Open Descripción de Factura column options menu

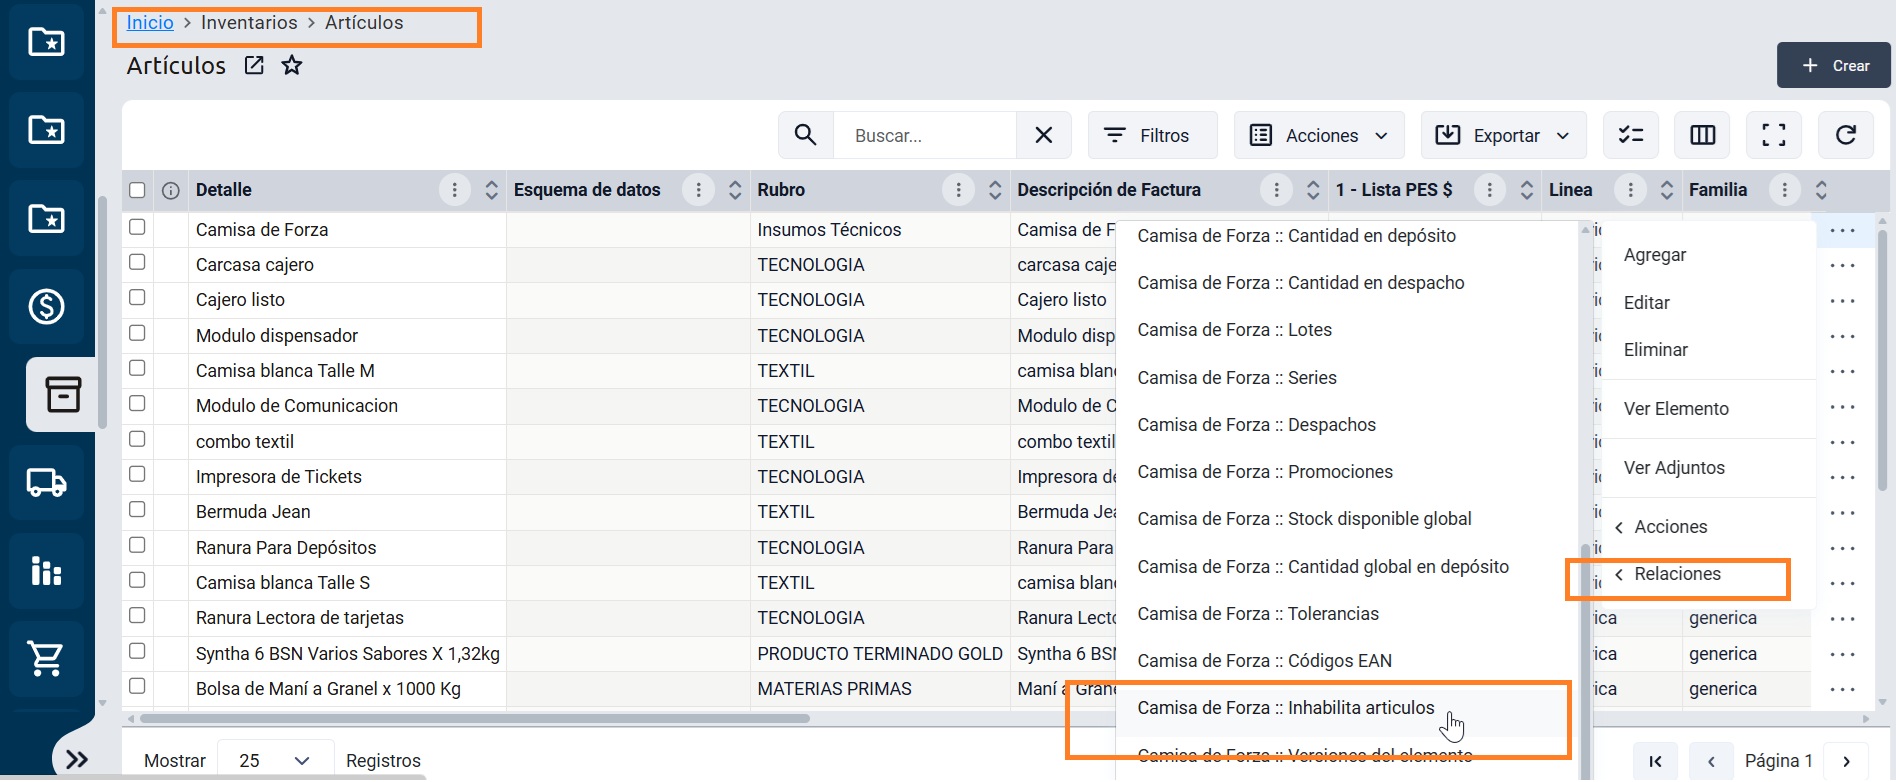pyautogui.click(x=1276, y=190)
